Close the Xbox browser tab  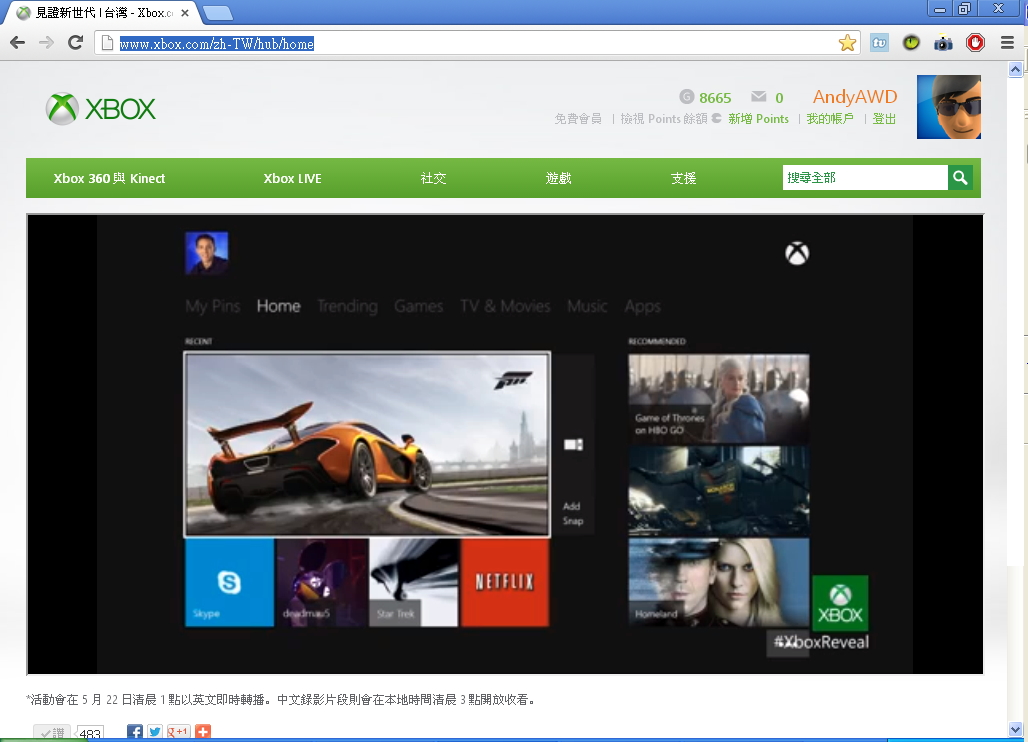point(185,12)
